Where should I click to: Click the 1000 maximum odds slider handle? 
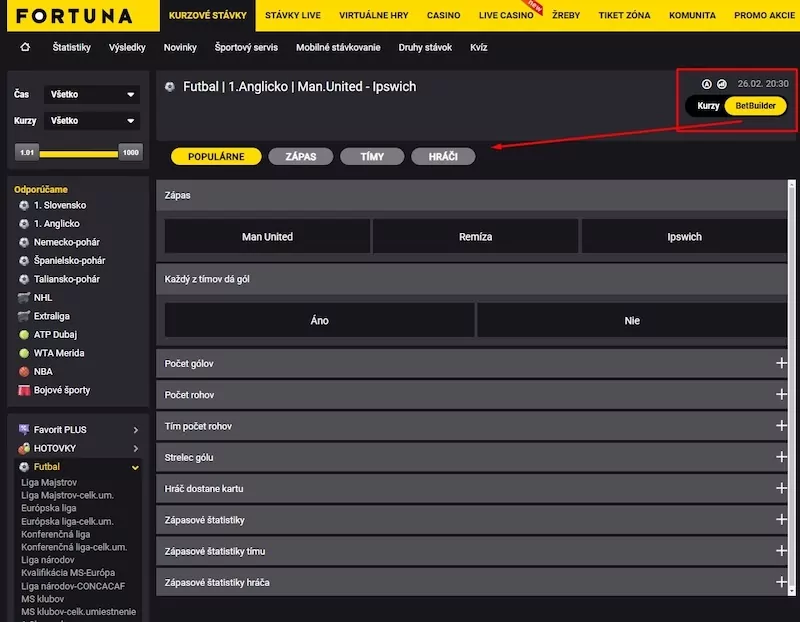[x=131, y=152]
